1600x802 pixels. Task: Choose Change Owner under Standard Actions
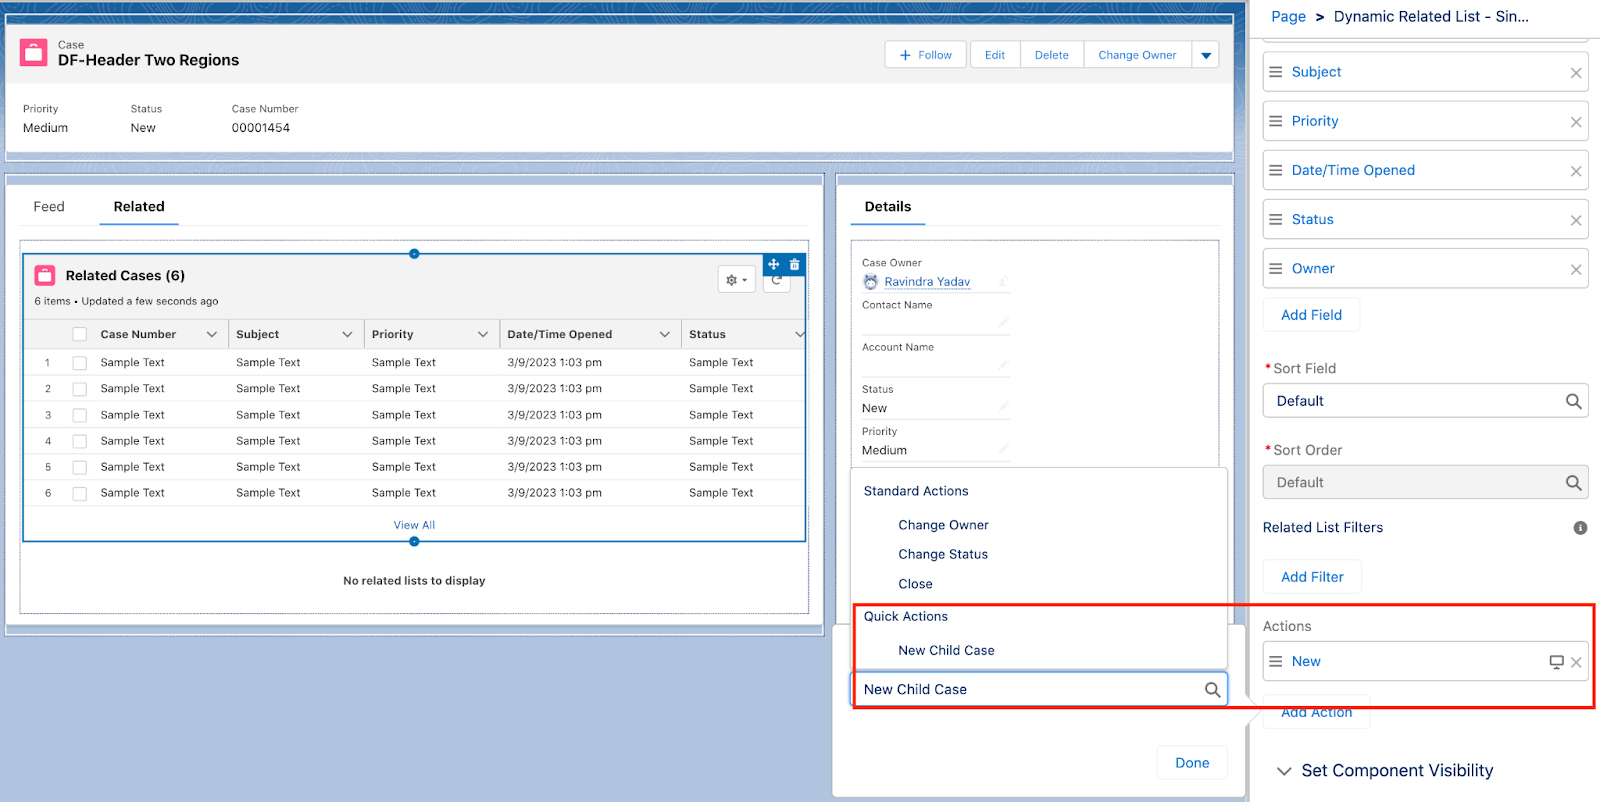(943, 525)
